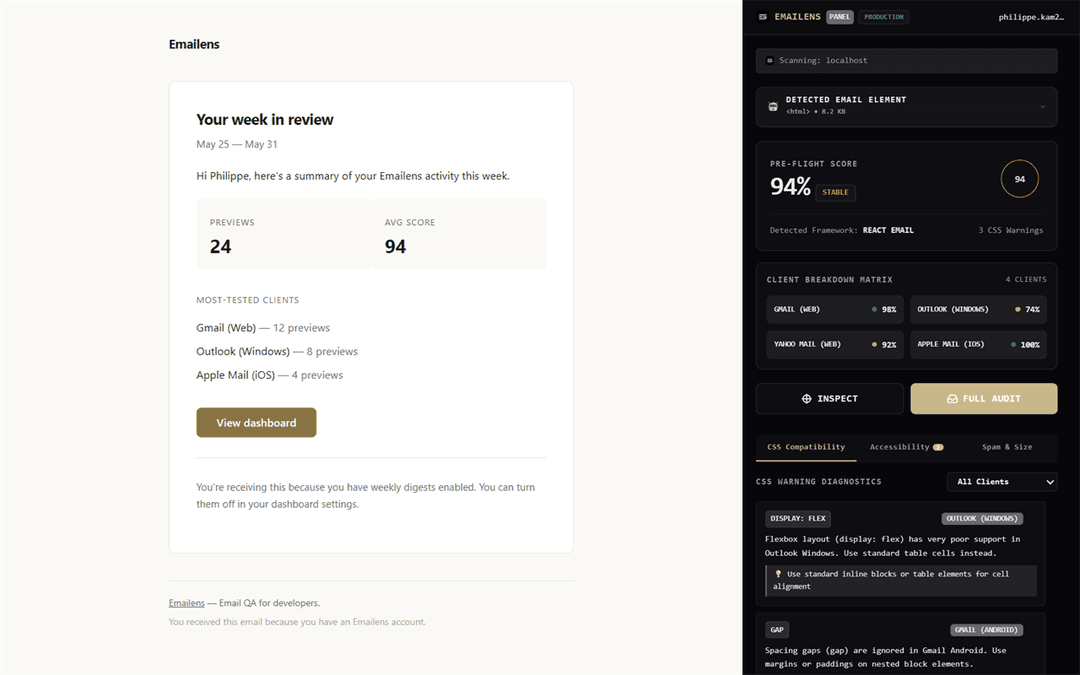Click Apple Mail (iOS) status dot
Screen dimensions: 1080x675
(x=1013, y=344)
